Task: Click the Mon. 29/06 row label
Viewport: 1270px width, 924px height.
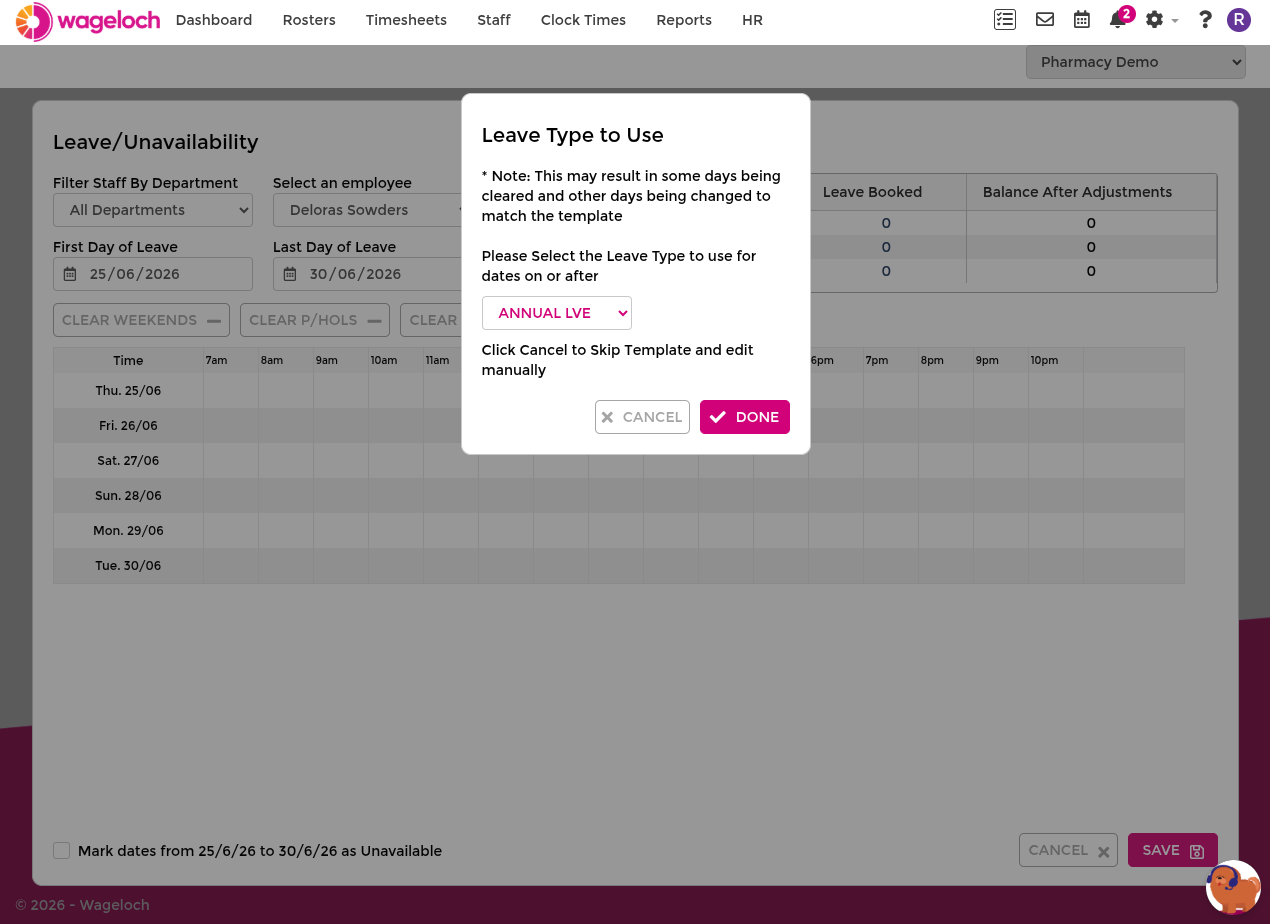Action: [128, 530]
